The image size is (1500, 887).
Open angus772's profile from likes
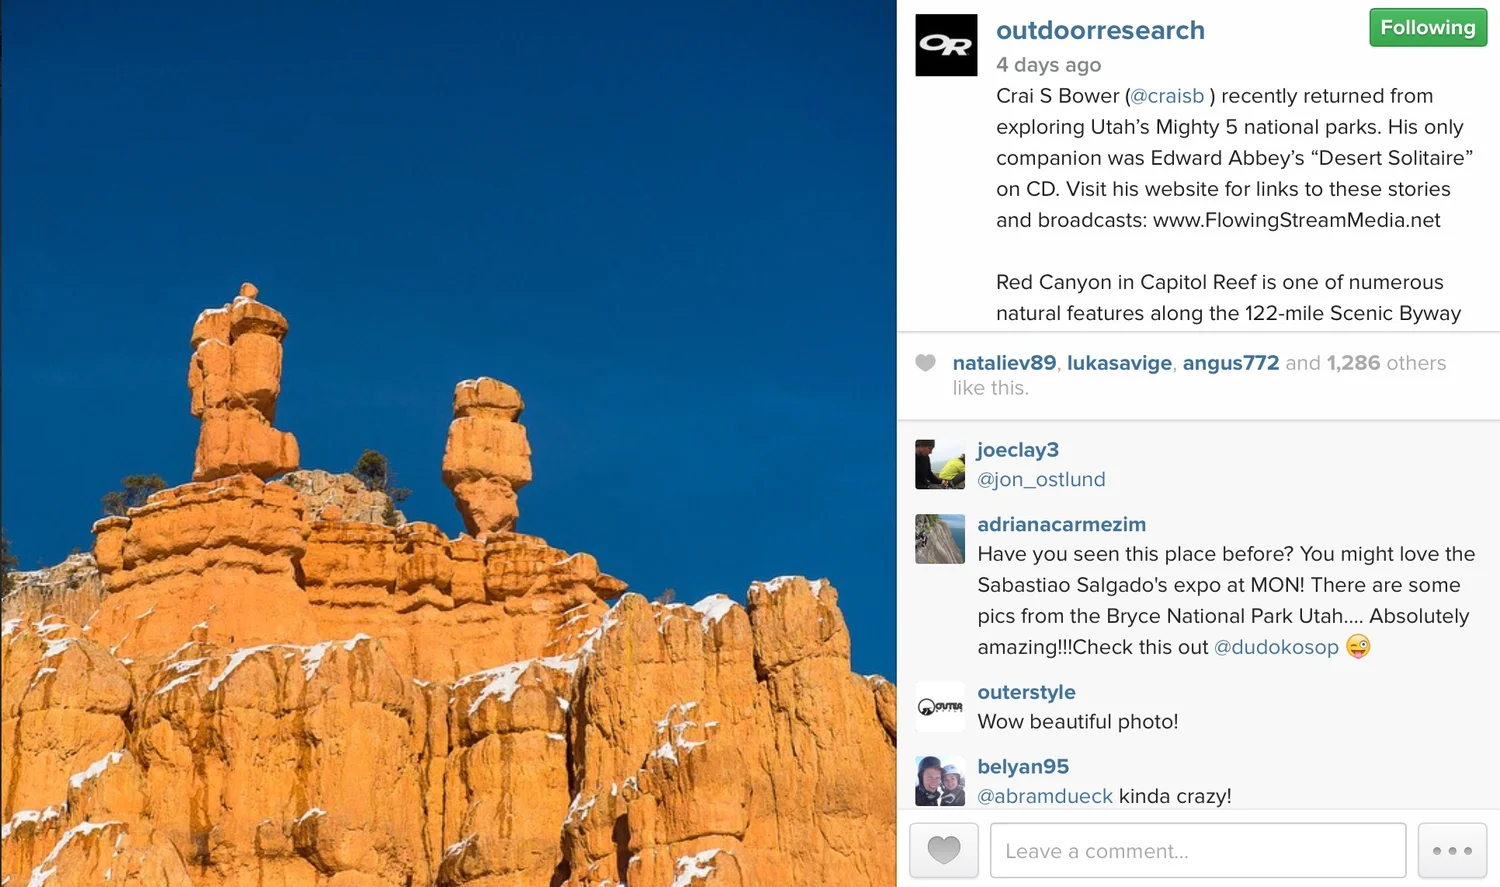1231,363
